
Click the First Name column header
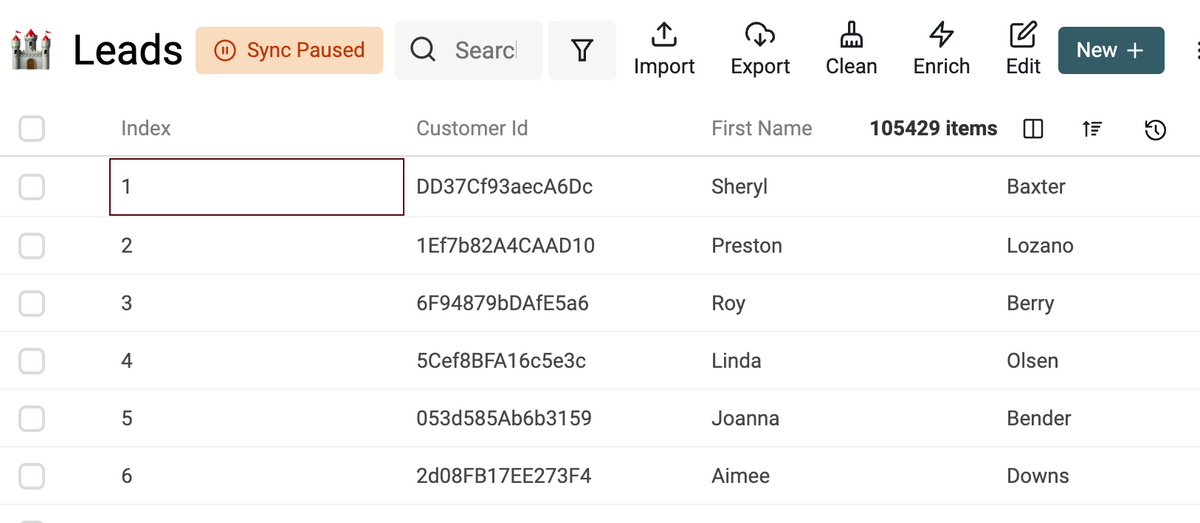pyautogui.click(x=761, y=128)
